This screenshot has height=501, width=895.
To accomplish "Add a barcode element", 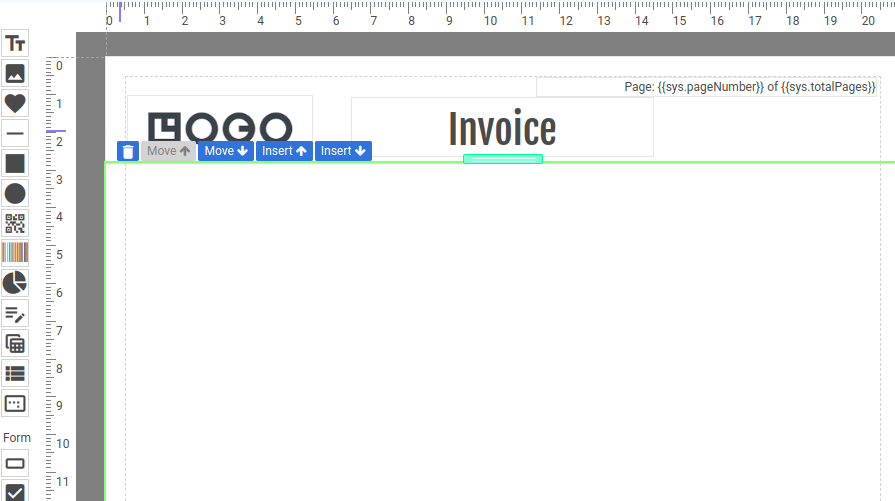I will click(15, 253).
